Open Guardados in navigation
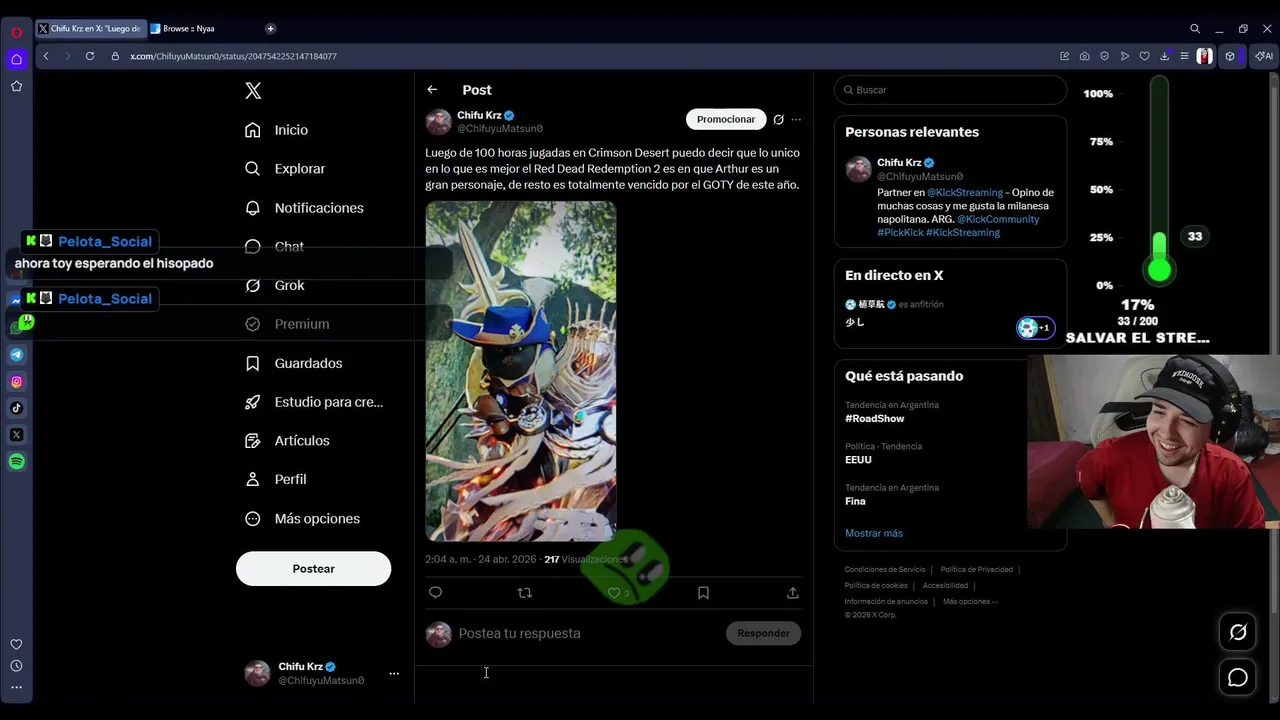Viewport: 1280px width, 720px height. 295,363
